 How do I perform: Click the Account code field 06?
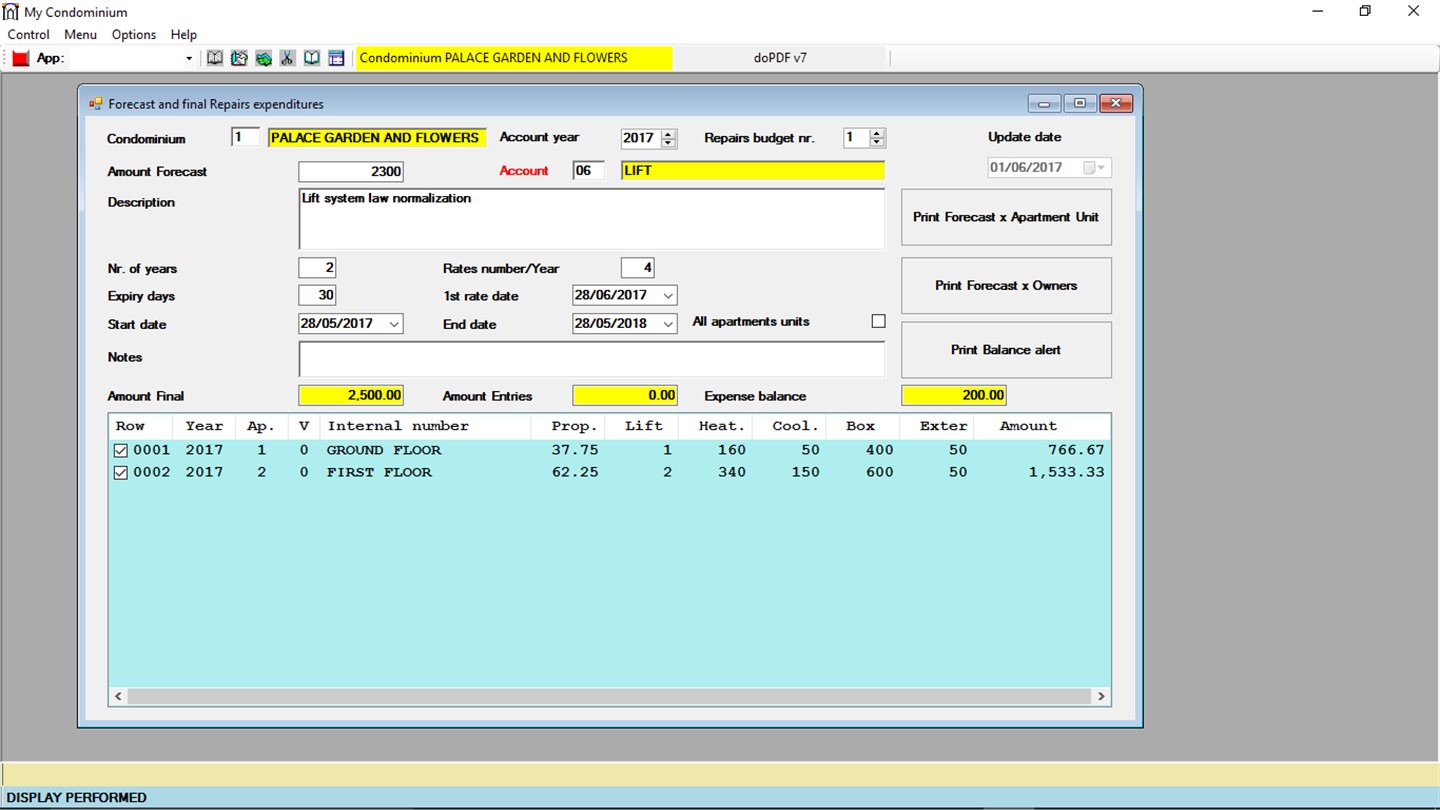(589, 171)
